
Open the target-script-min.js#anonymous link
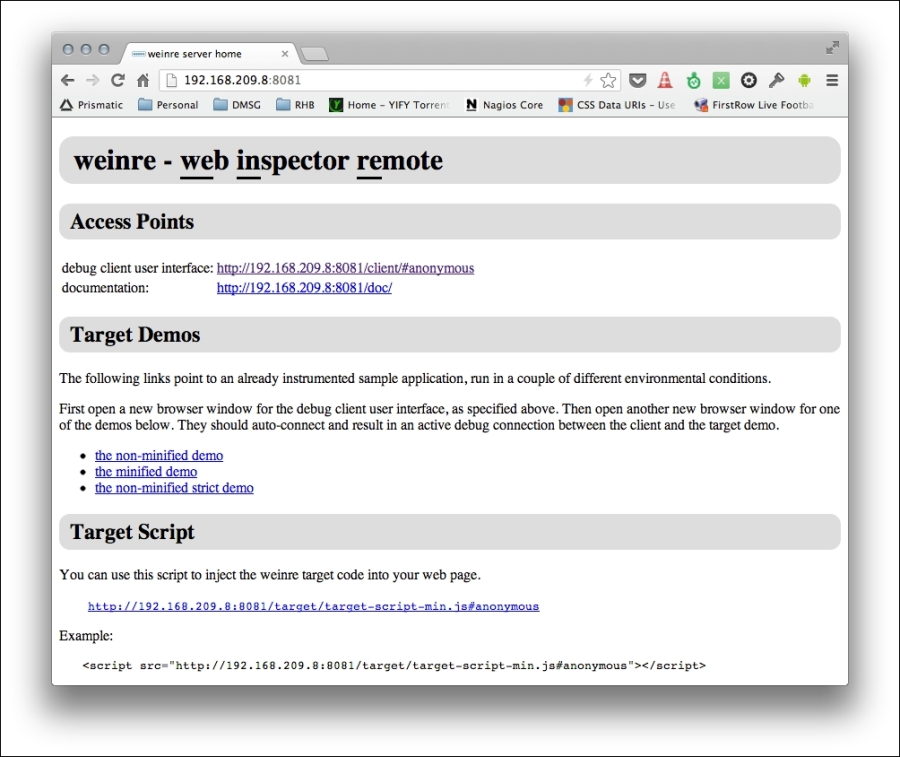coord(313,606)
